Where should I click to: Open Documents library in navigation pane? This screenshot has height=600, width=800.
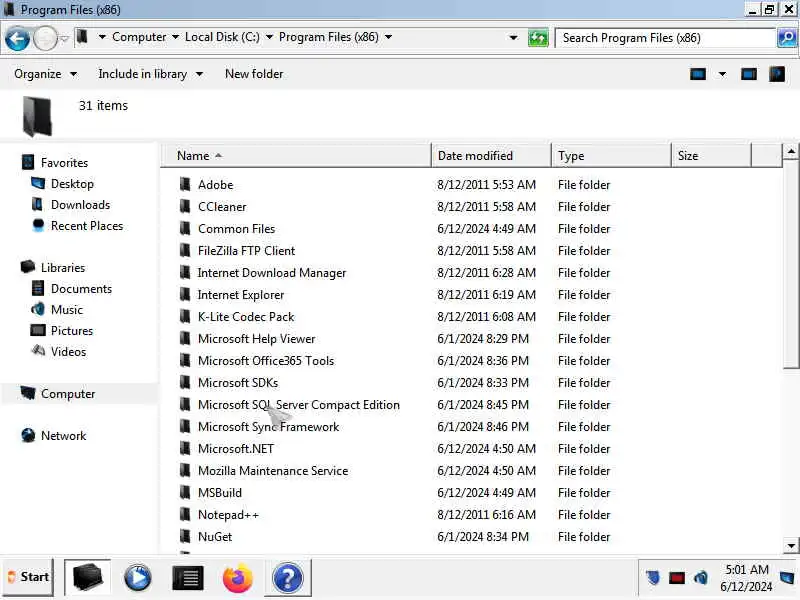81,288
